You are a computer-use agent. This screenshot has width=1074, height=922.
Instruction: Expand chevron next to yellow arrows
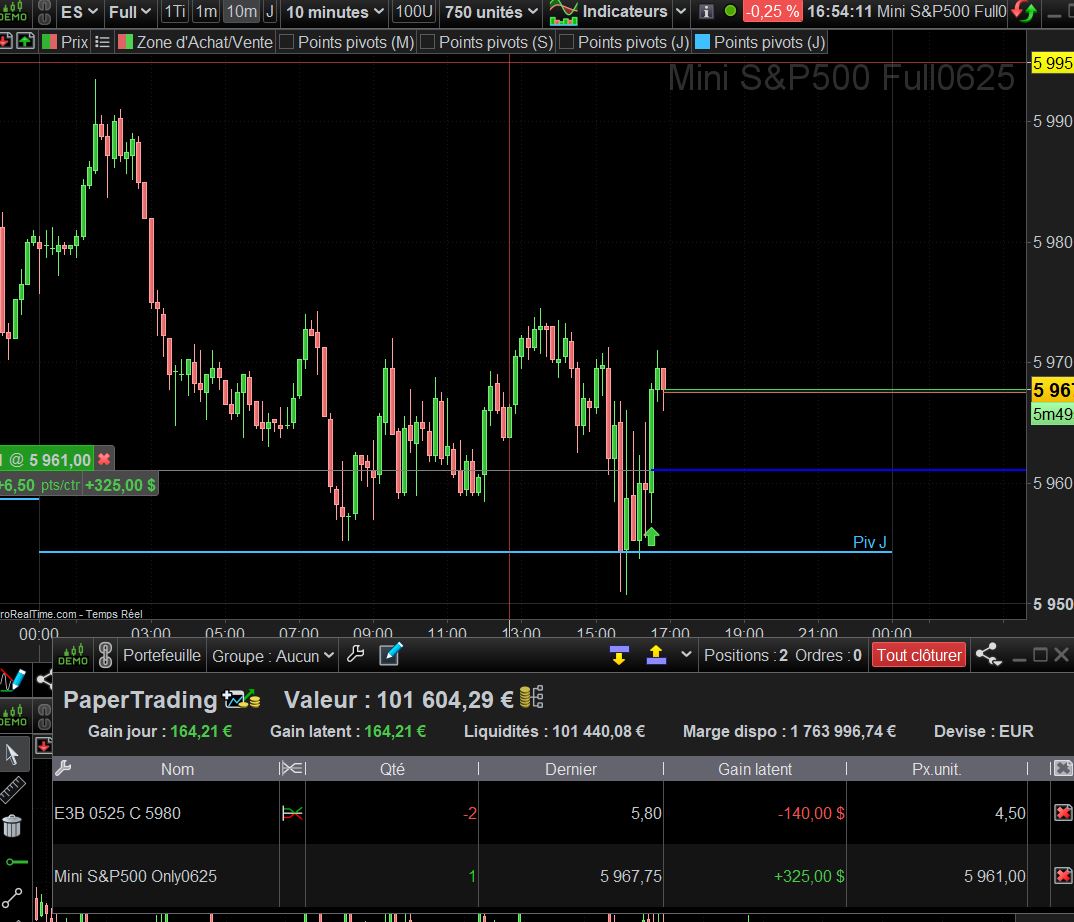point(686,655)
